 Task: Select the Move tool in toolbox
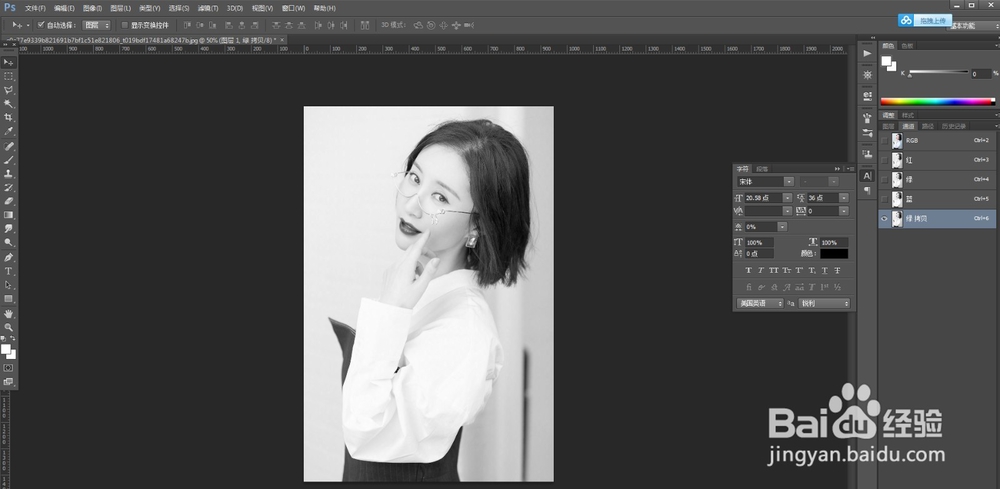pyautogui.click(x=8, y=62)
